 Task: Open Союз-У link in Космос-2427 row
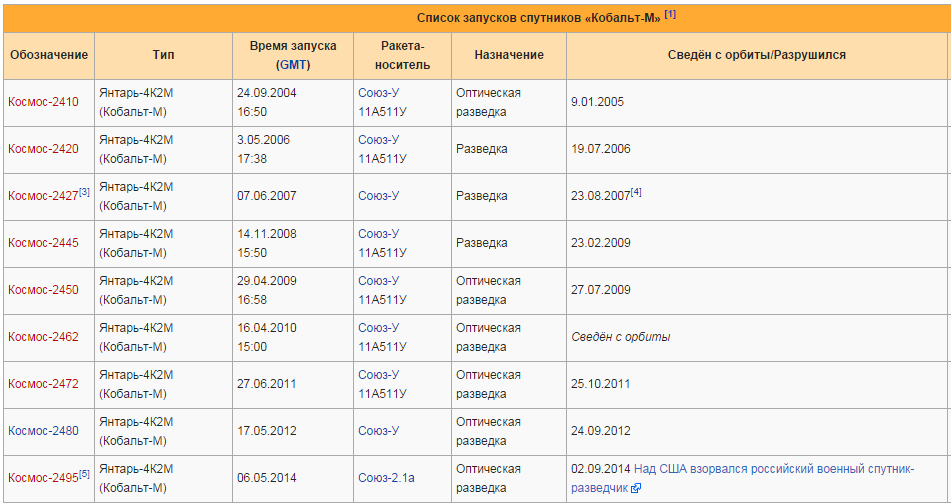(x=378, y=196)
